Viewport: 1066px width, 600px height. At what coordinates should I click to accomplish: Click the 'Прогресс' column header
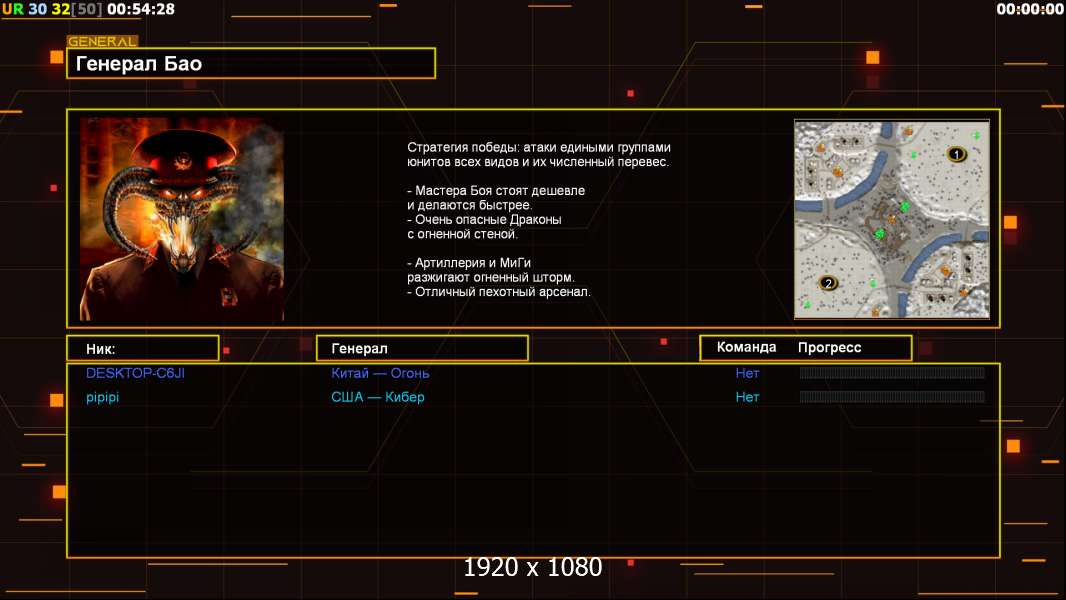[829, 347]
